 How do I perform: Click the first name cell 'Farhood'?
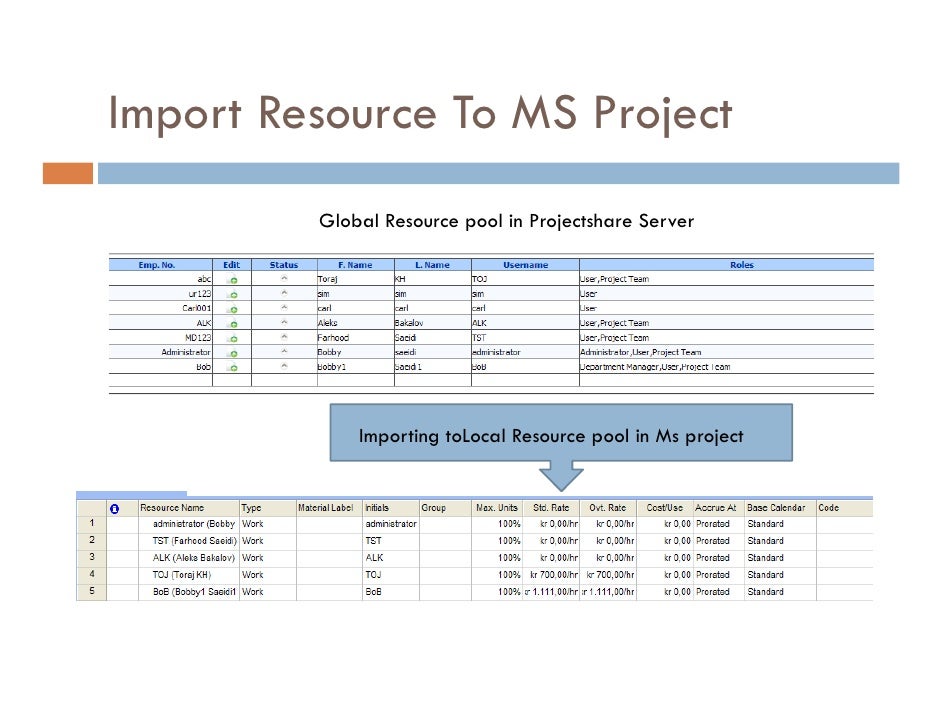coord(356,338)
